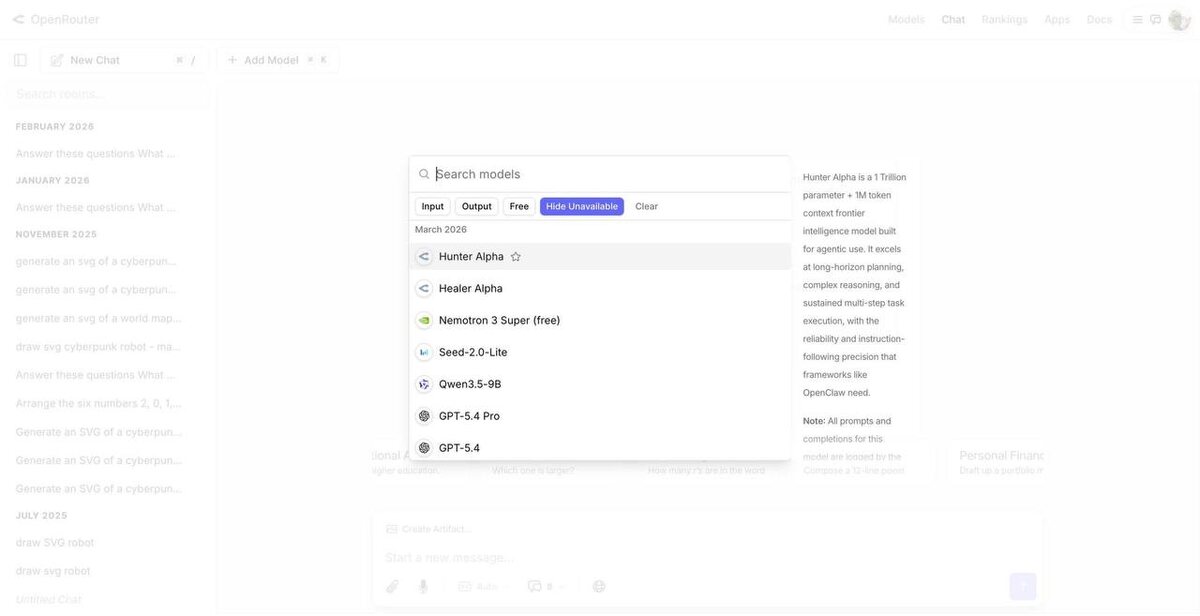The width and height of the screenshot is (1200, 616).
Task: Switch to the Chat navigation tab
Action: (x=953, y=19)
